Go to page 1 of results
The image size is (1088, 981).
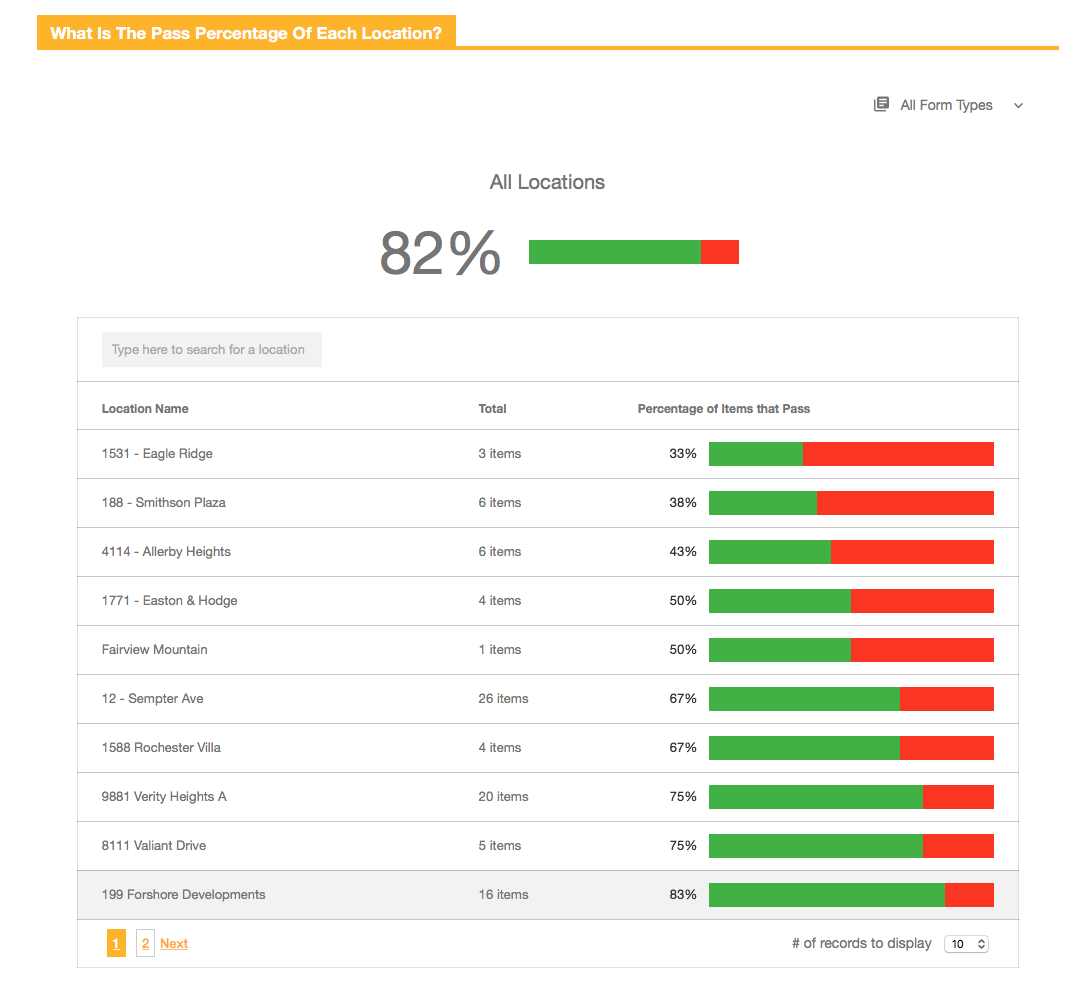tap(116, 944)
